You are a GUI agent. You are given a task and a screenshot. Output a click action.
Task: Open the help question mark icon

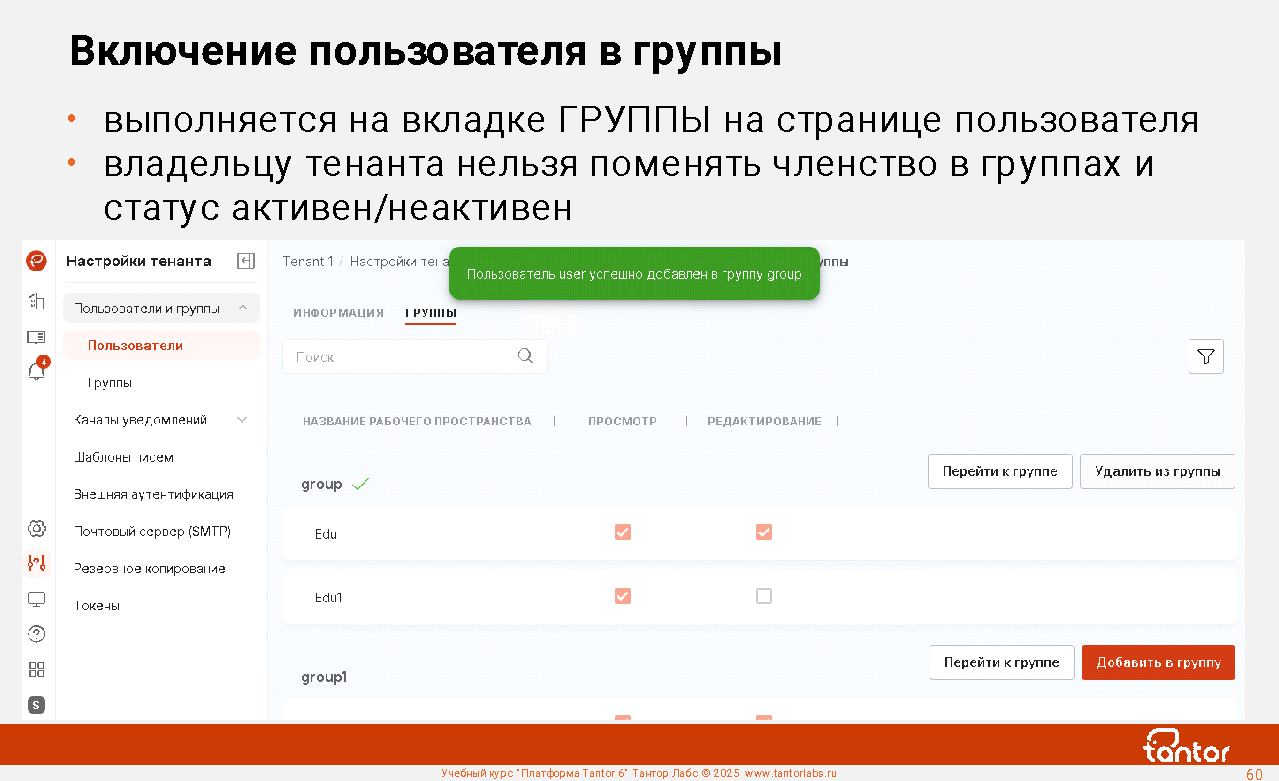(36, 634)
